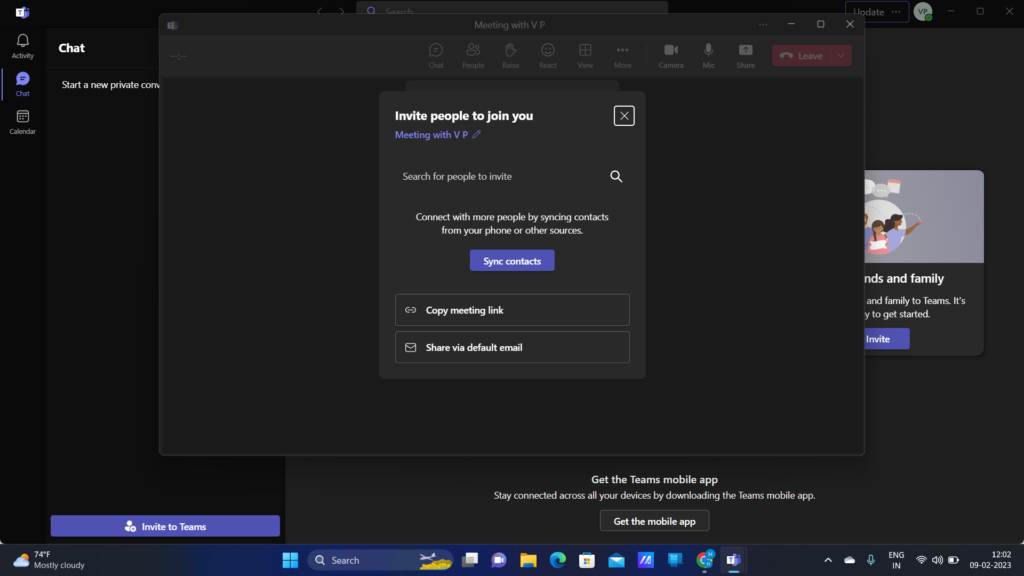Click Invite to Teams button
1024x576 pixels.
[x=165, y=526]
